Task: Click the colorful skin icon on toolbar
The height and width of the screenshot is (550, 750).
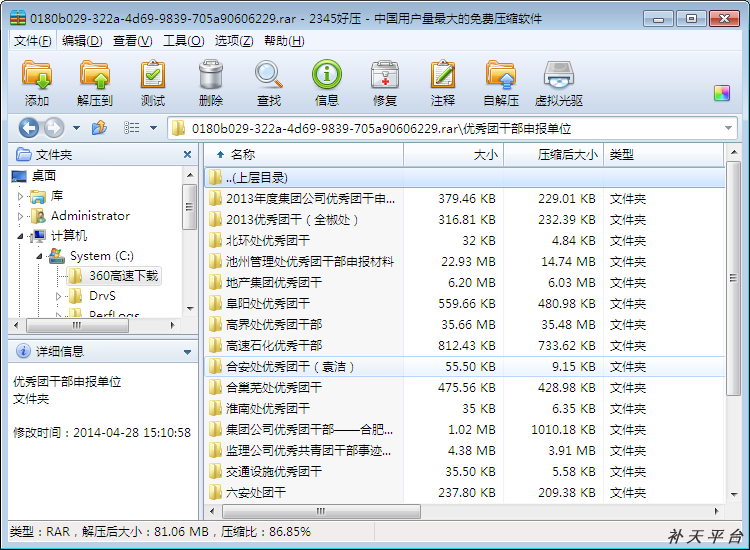Action: [x=722, y=93]
